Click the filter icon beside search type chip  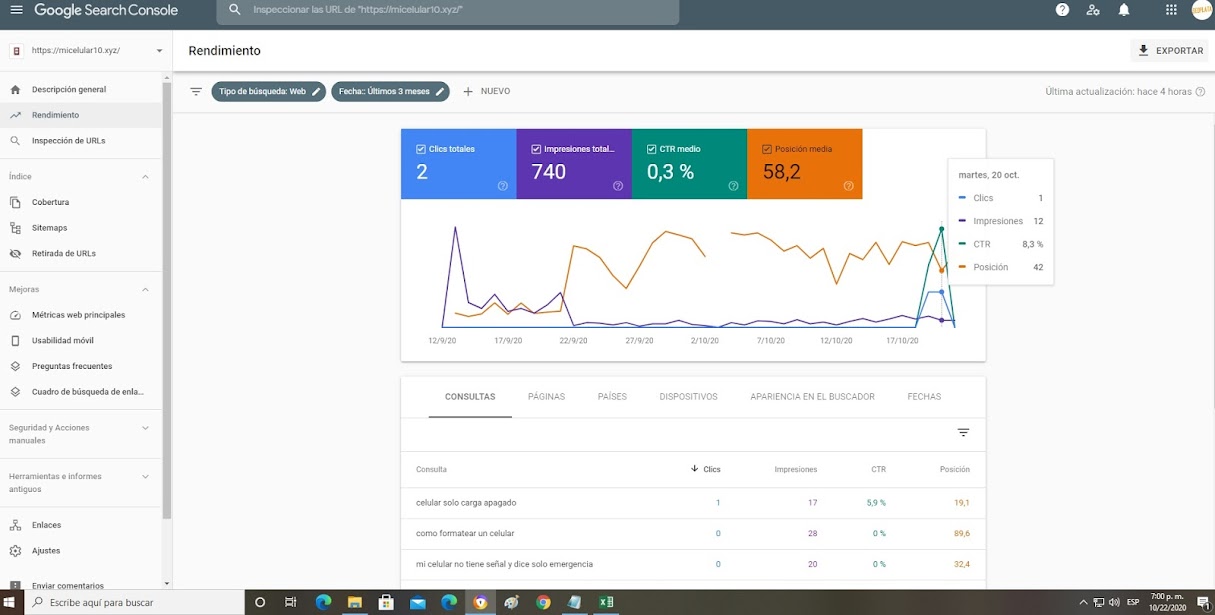point(196,91)
